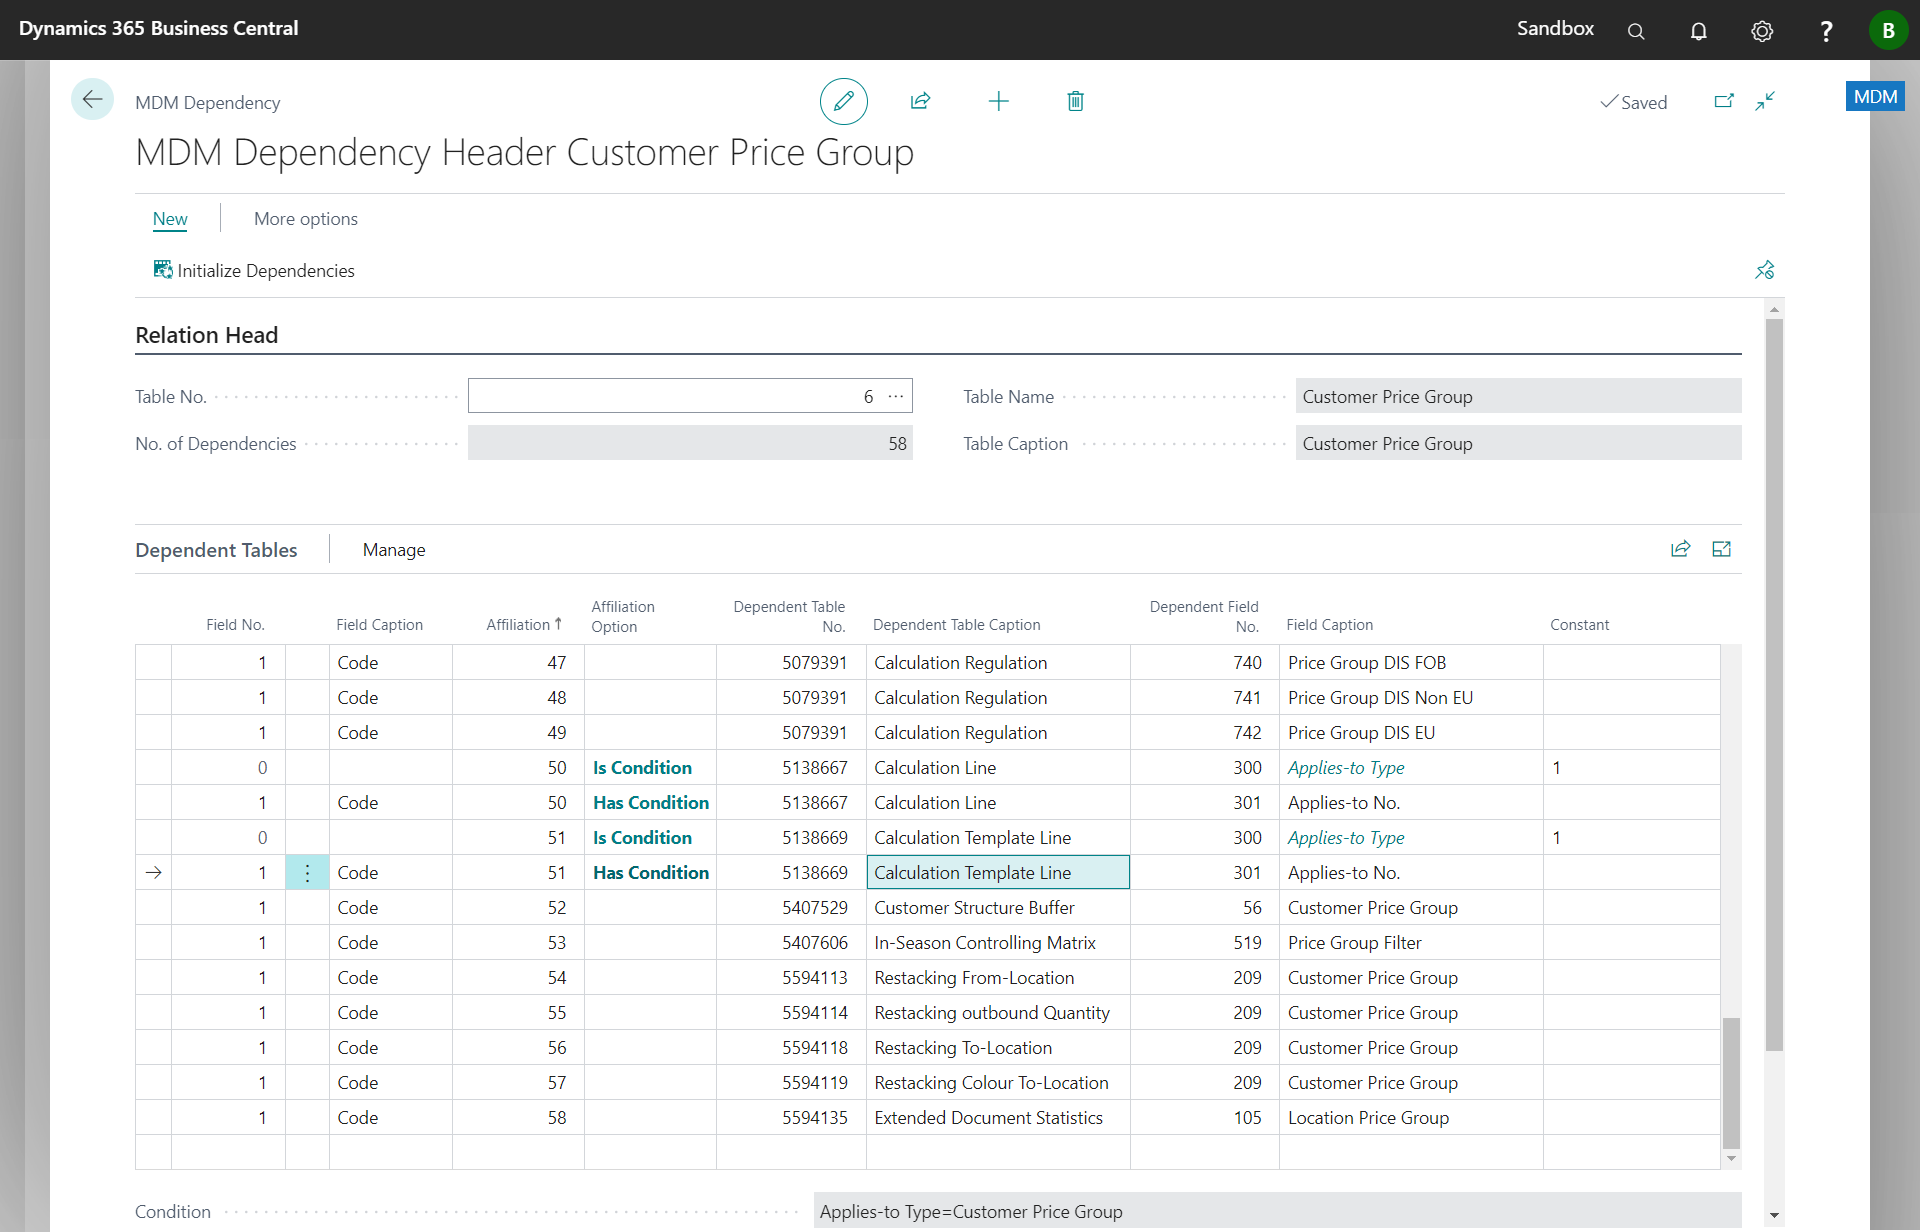Click the MDM badge button
Screen dimensions: 1920x1232
1875,97
